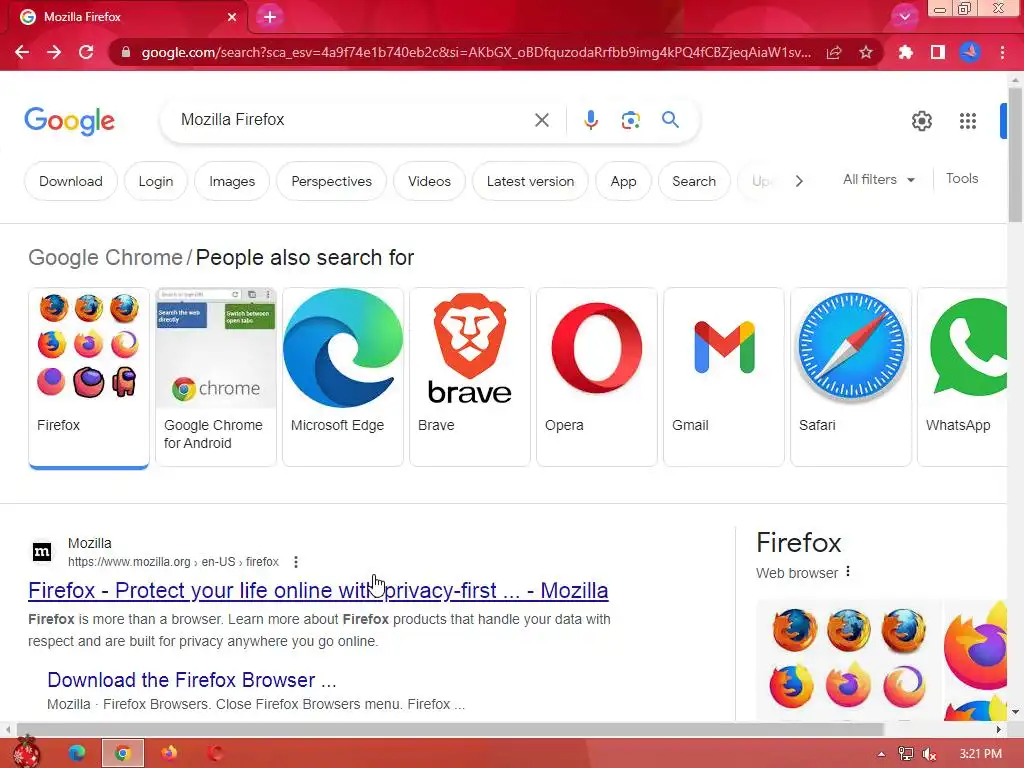This screenshot has width=1024, height=768.
Task: Select the Search filter chip
Action: pos(694,182)
